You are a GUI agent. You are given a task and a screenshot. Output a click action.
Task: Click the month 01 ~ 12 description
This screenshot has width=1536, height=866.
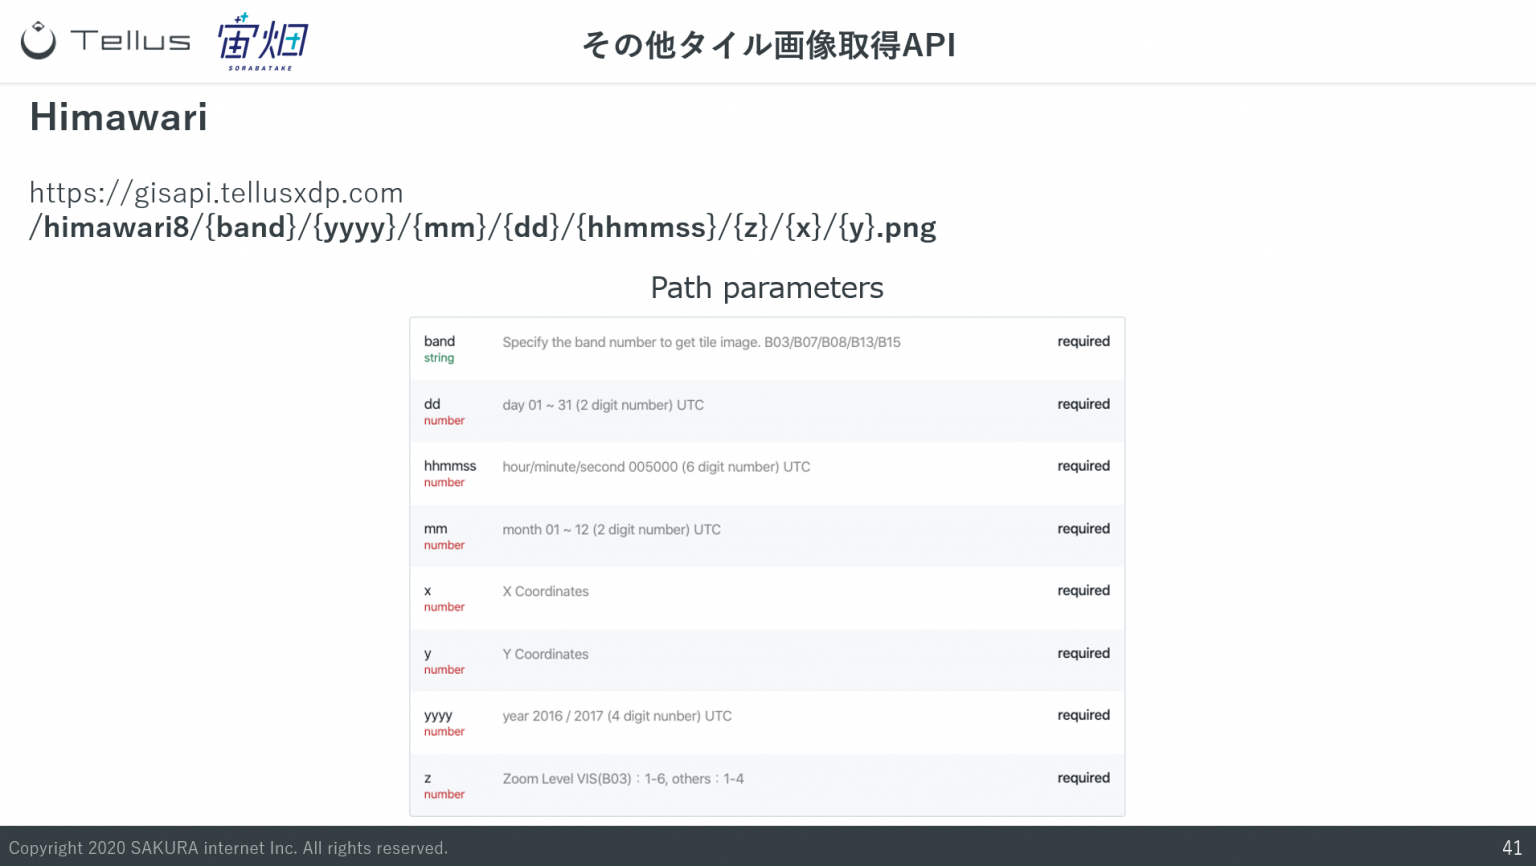pos(611,530)
